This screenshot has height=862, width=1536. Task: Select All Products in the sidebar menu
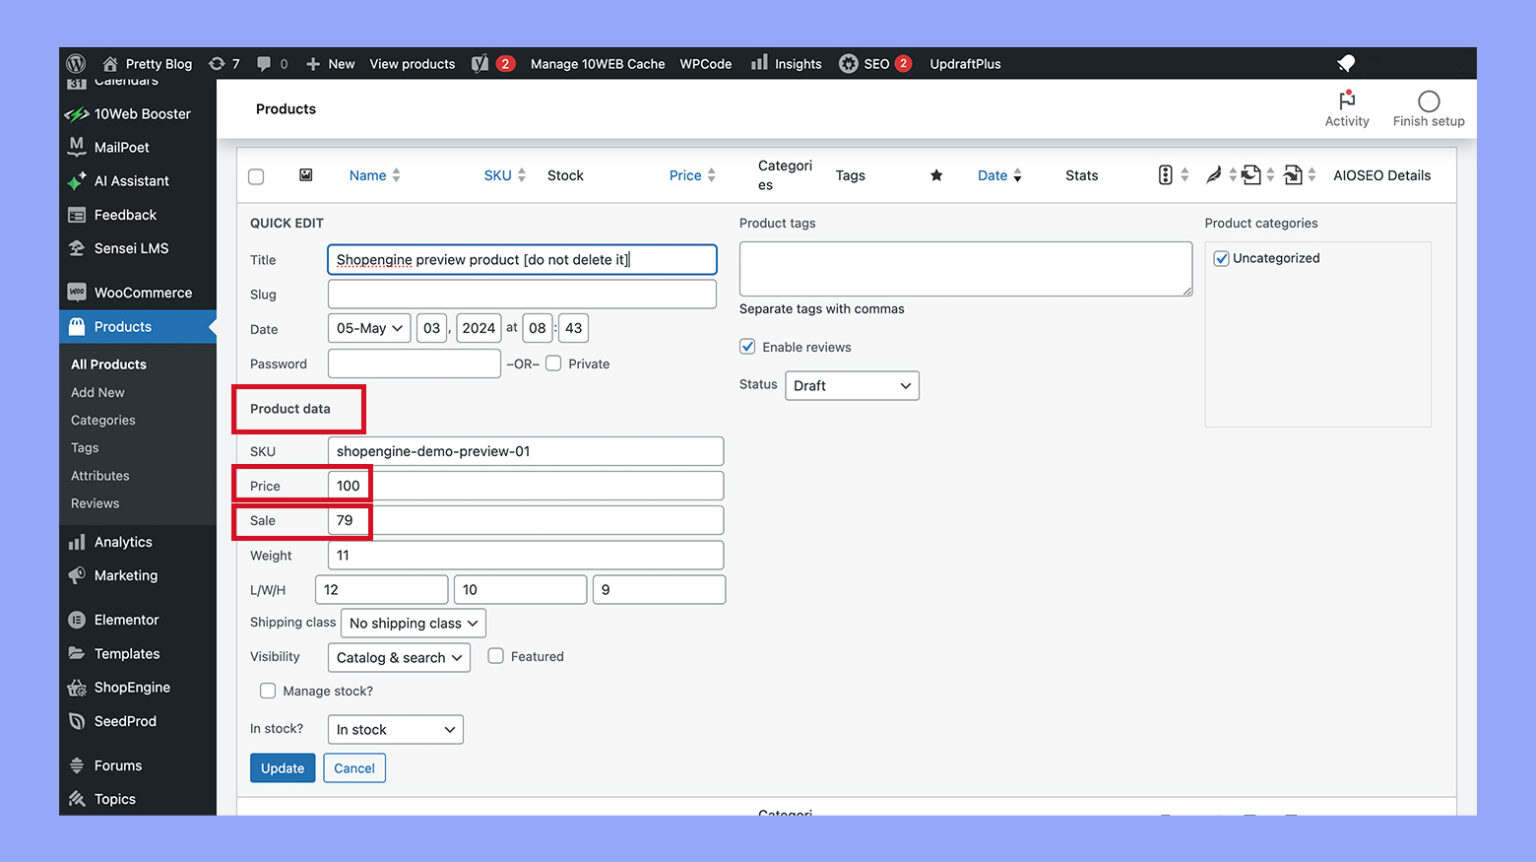pyautogui.click(x=107, y=364)
